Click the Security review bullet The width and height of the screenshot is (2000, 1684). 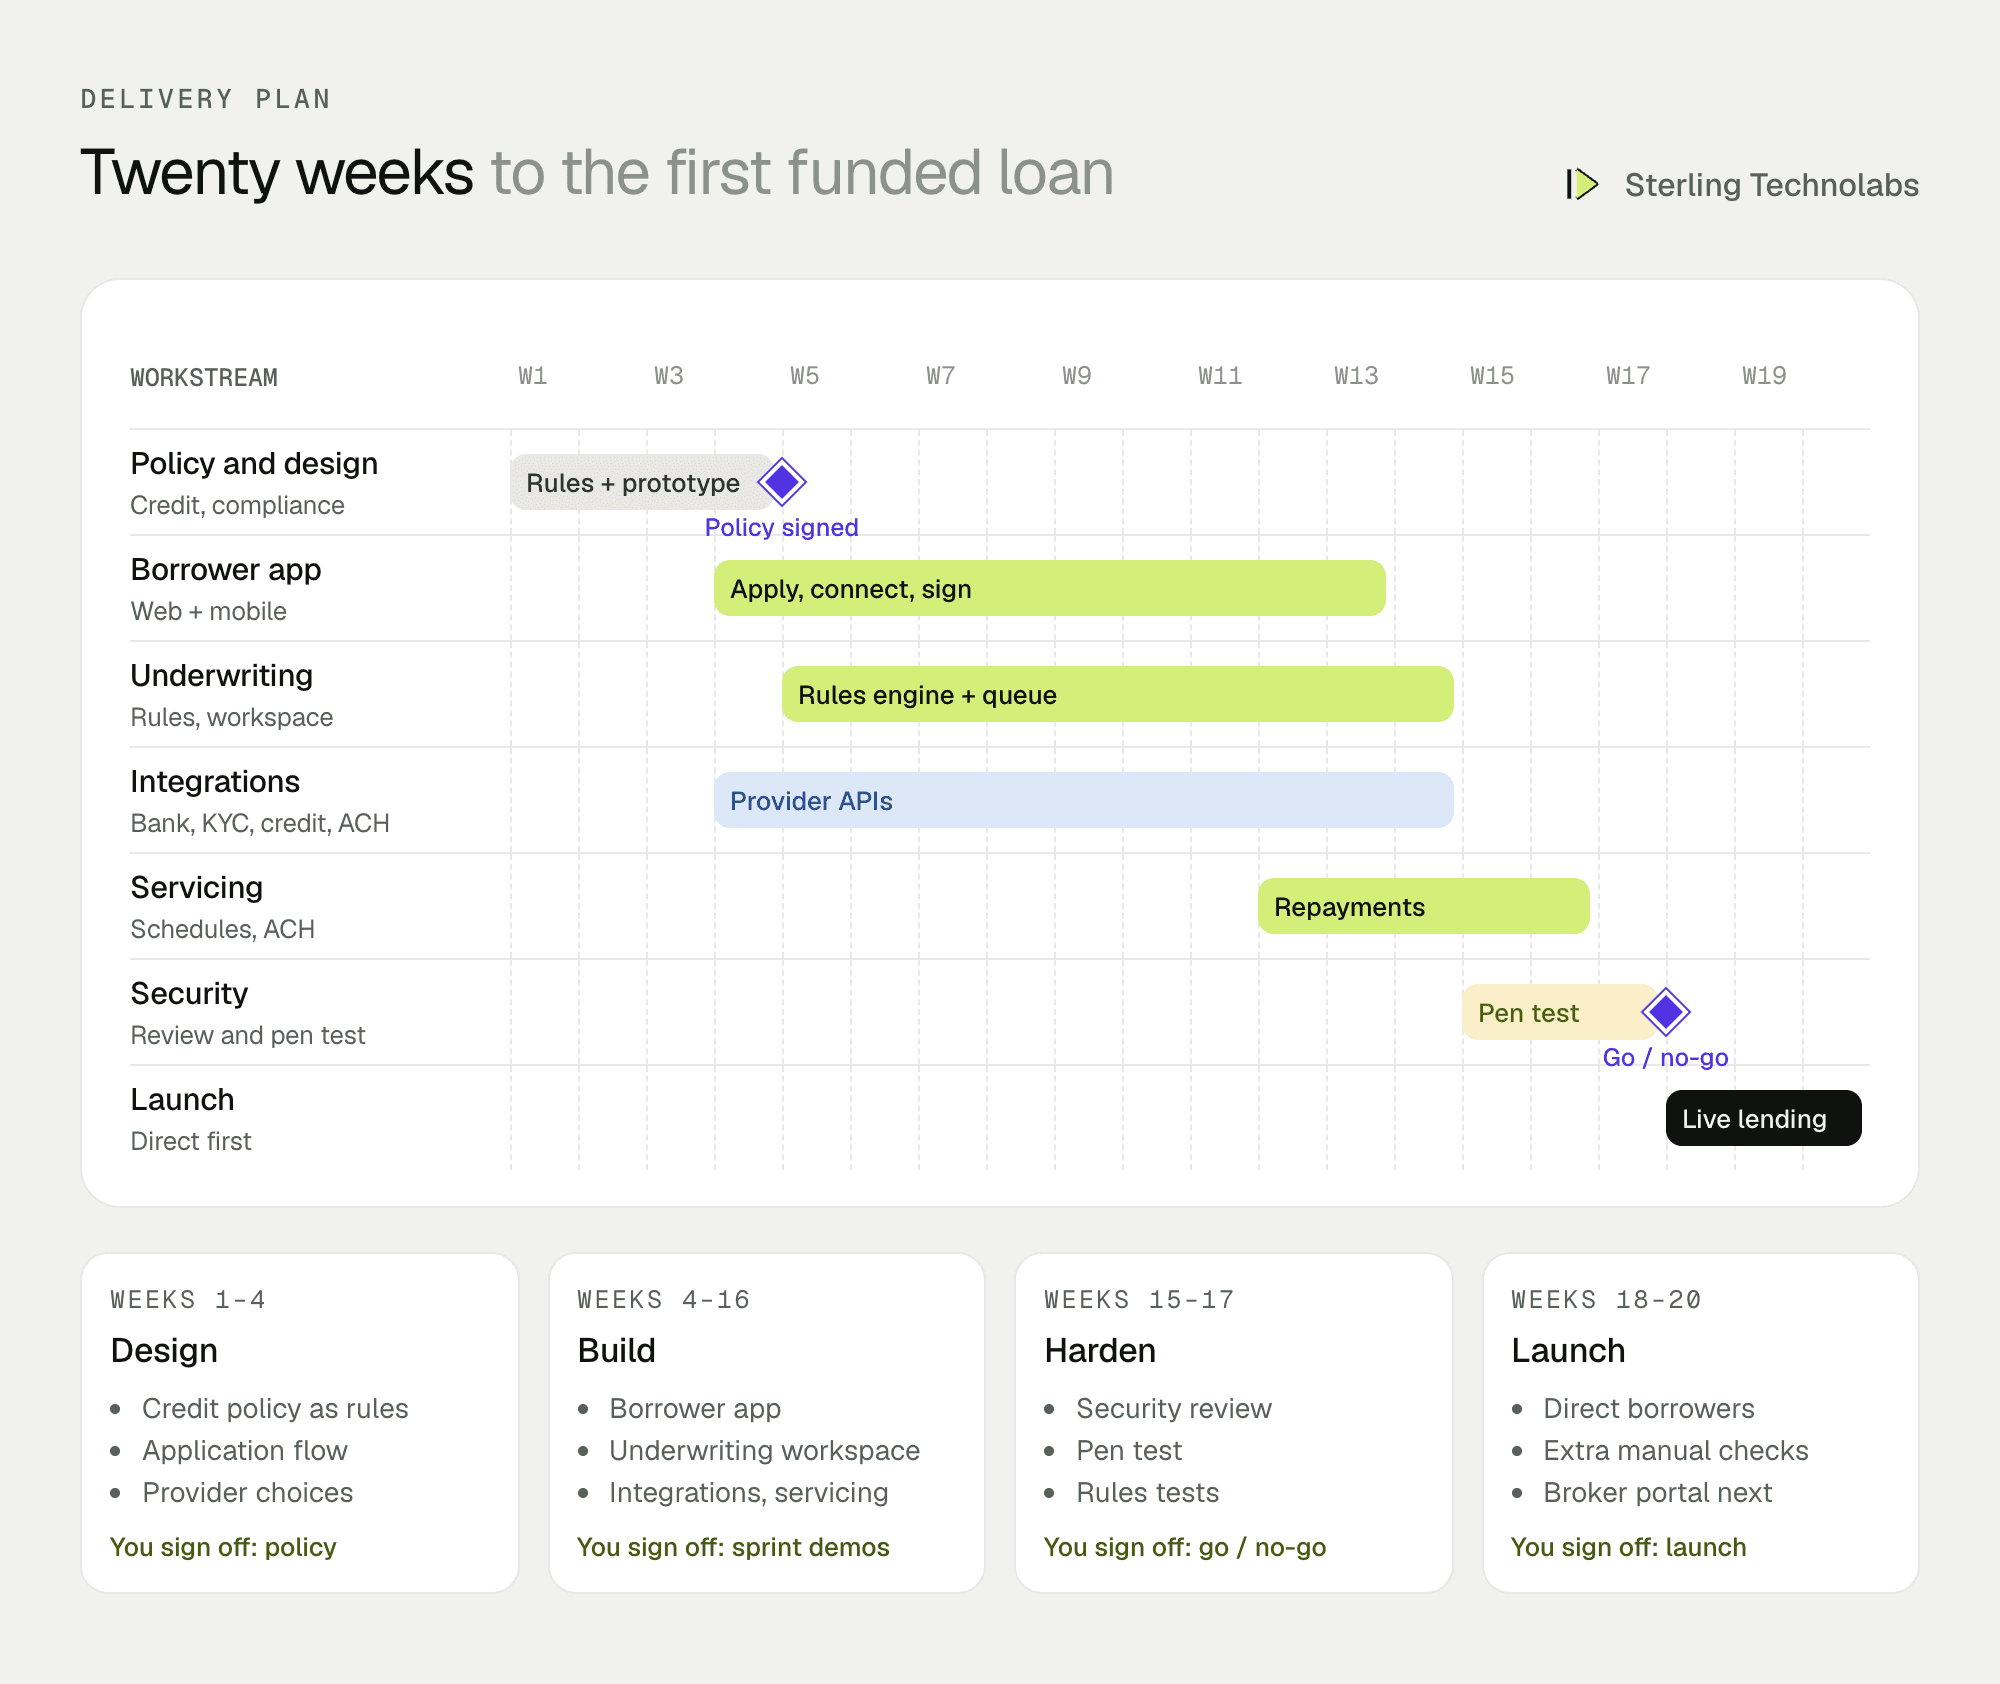1174,1408
